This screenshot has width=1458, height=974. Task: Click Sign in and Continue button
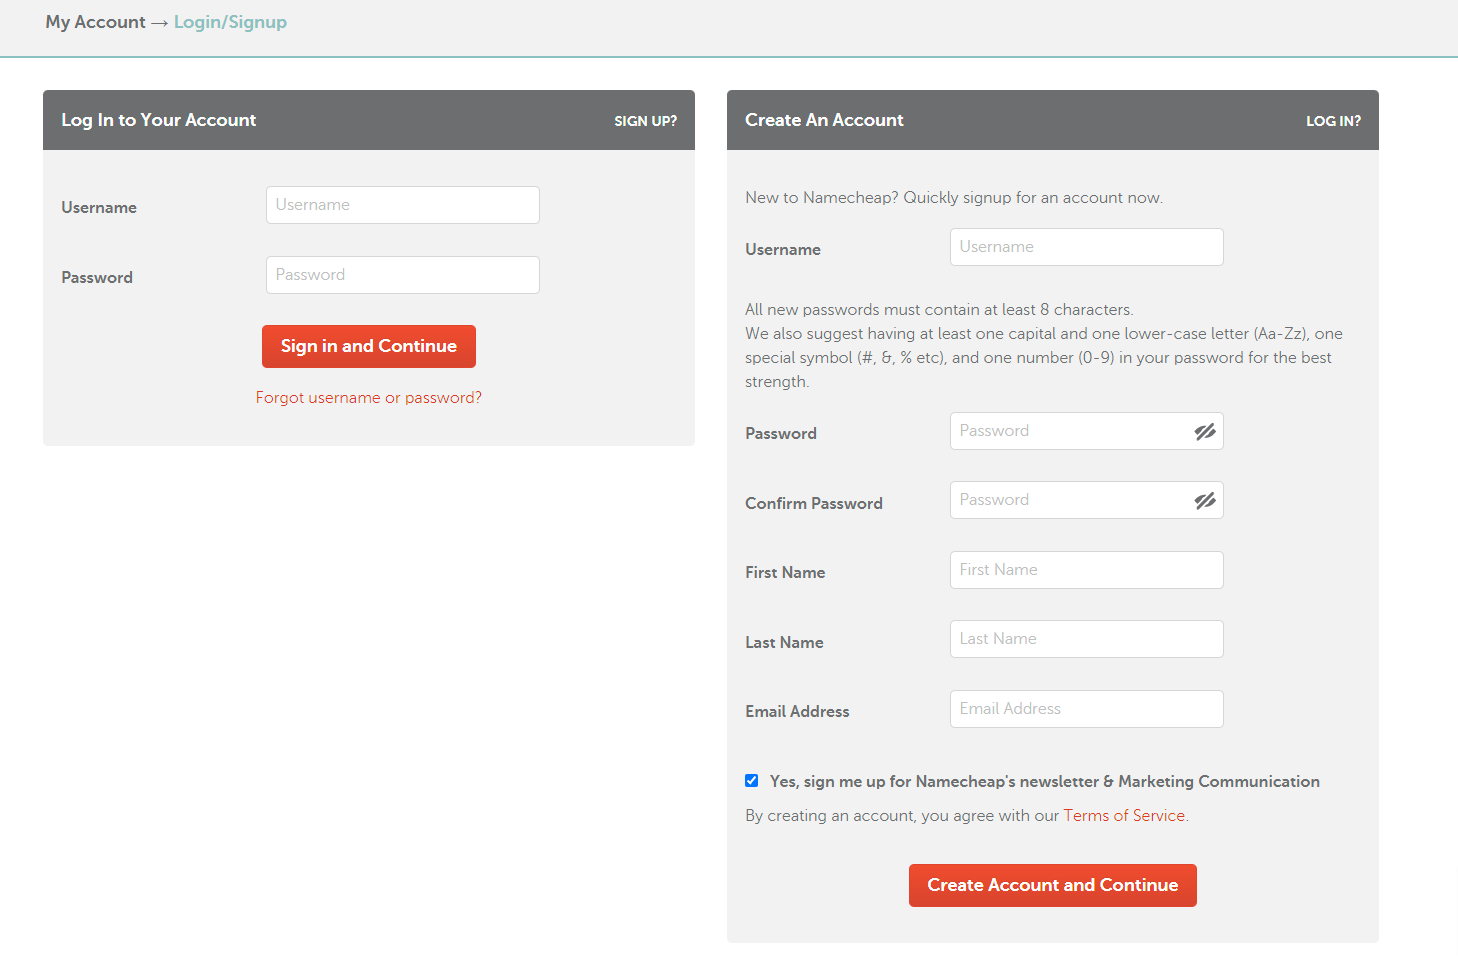(369, 346)
